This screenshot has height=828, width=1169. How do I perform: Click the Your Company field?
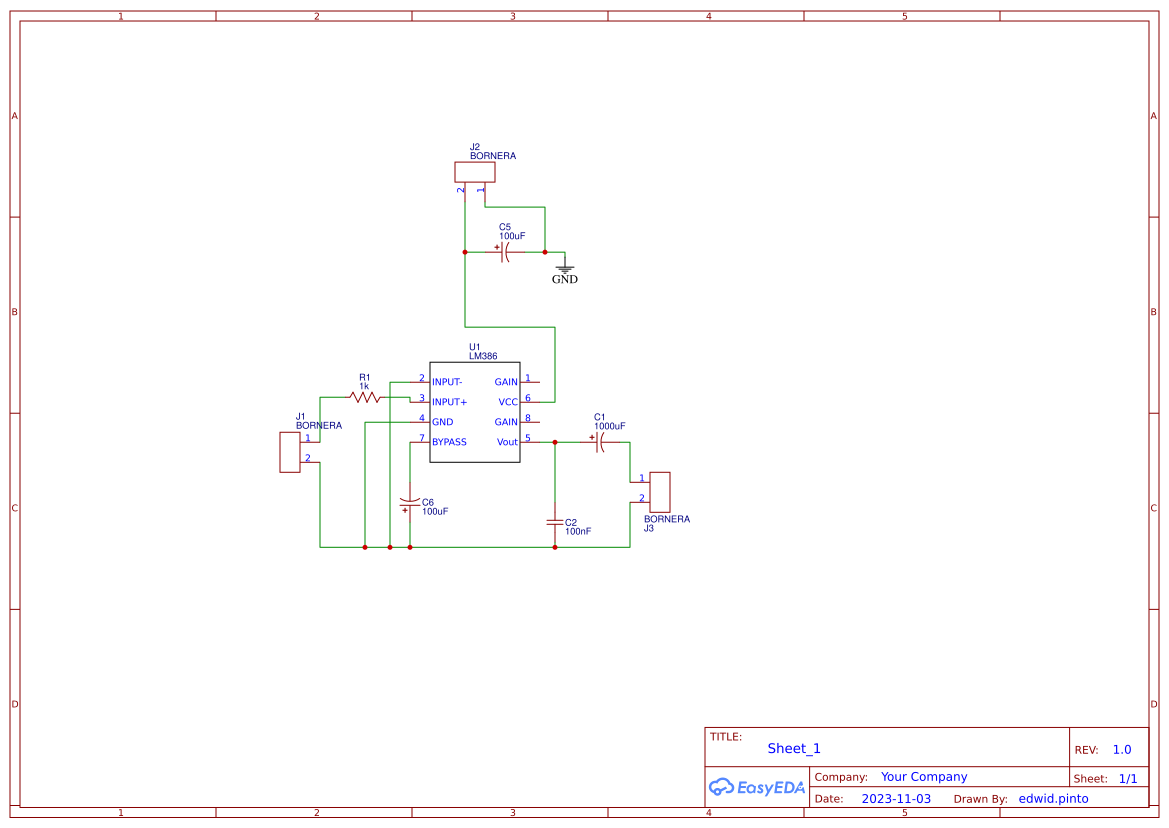click(924, 777)
